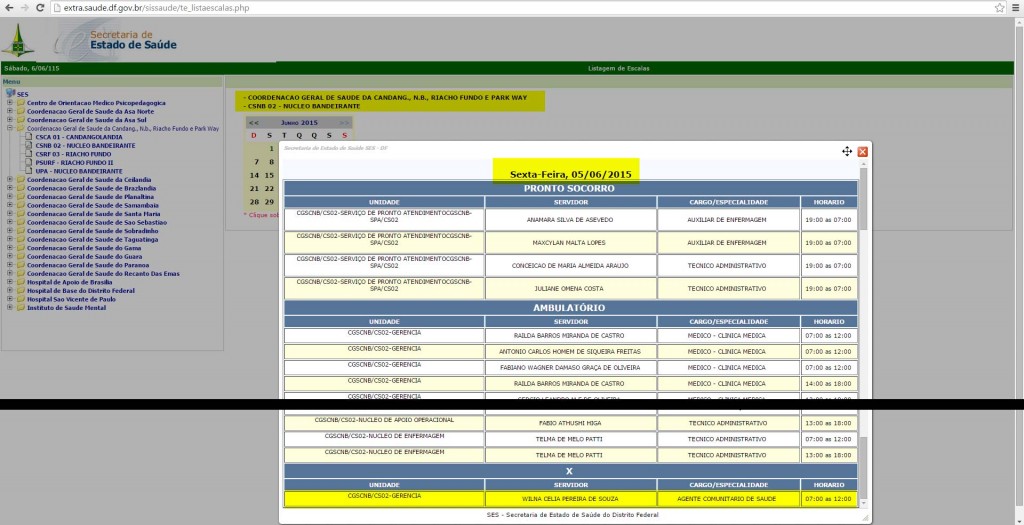Click the Distrito Federal coat of arms logo
The height and width of the screenshot is (525, 1024).
click(17, 40)
